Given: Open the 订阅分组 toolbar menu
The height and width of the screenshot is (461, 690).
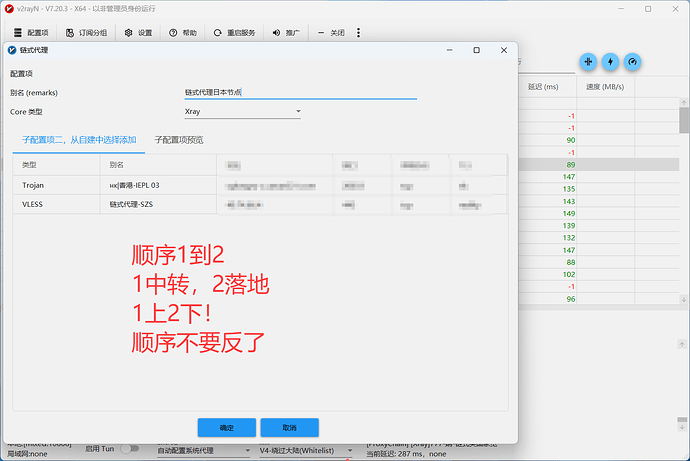Looking at the screenshot, I should pyautogui.click(x=87, y=33).
